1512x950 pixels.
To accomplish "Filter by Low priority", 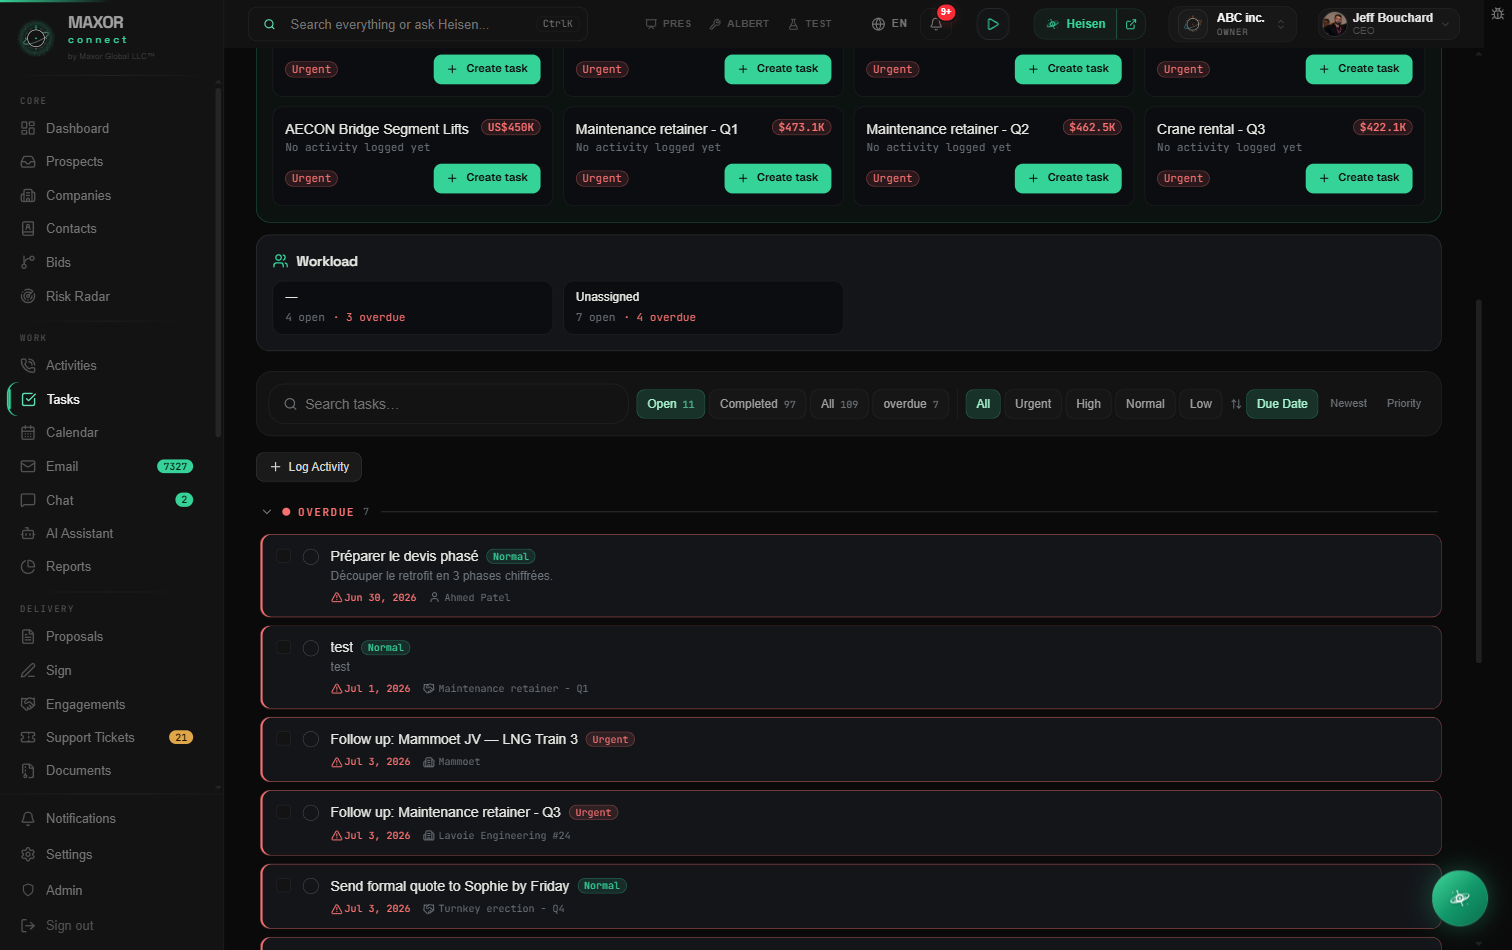I will [1201, 404].
